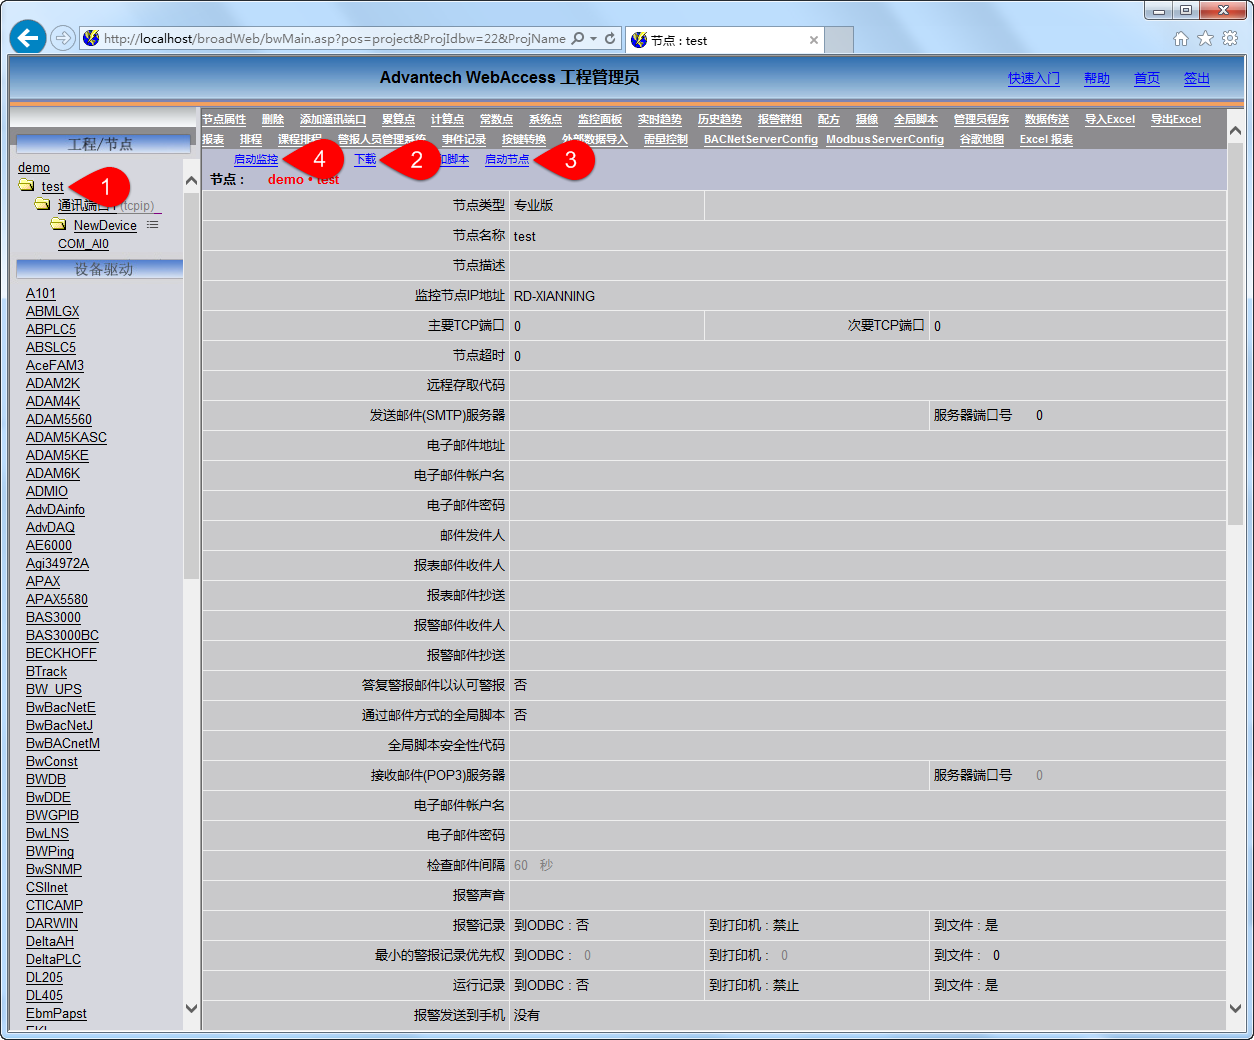Screen dimensions: 1254x1040
Task: Open the favorites star icon
Action: [1205, 38]
